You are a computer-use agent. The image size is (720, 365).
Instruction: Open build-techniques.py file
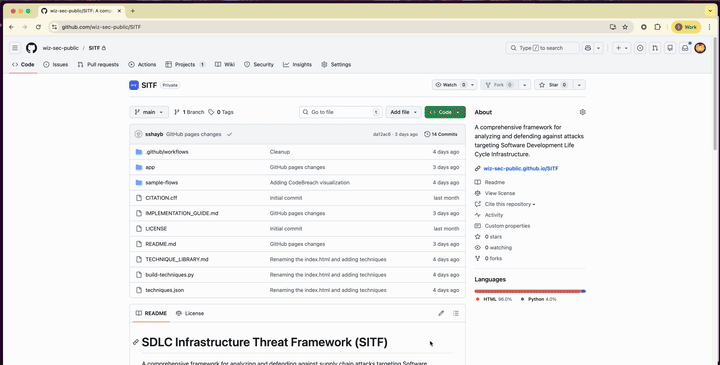tap(169, 275)
